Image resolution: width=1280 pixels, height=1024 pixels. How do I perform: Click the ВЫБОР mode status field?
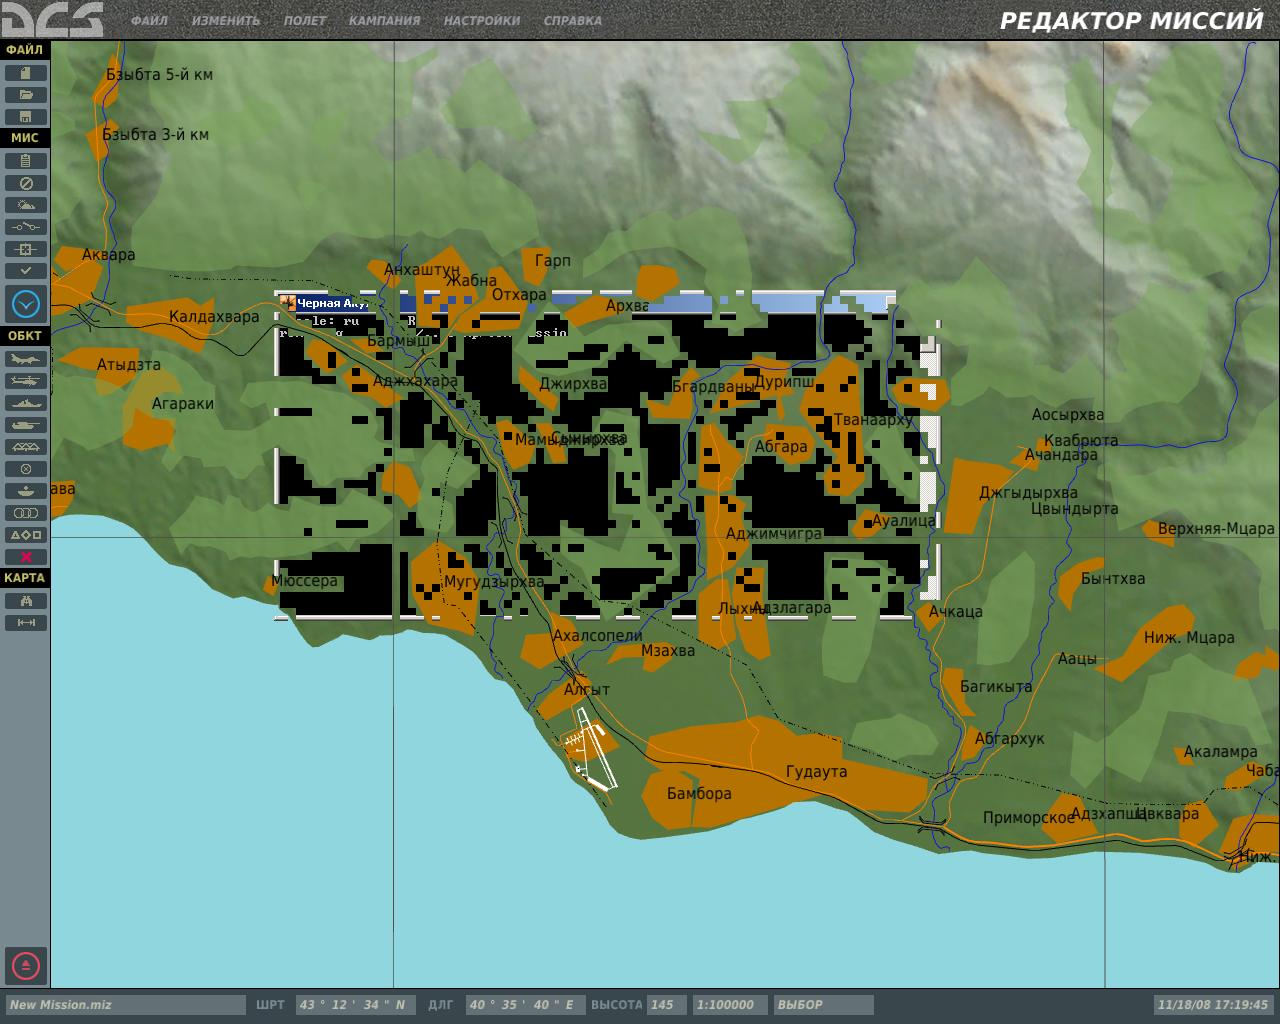(x=822, y=1005)
